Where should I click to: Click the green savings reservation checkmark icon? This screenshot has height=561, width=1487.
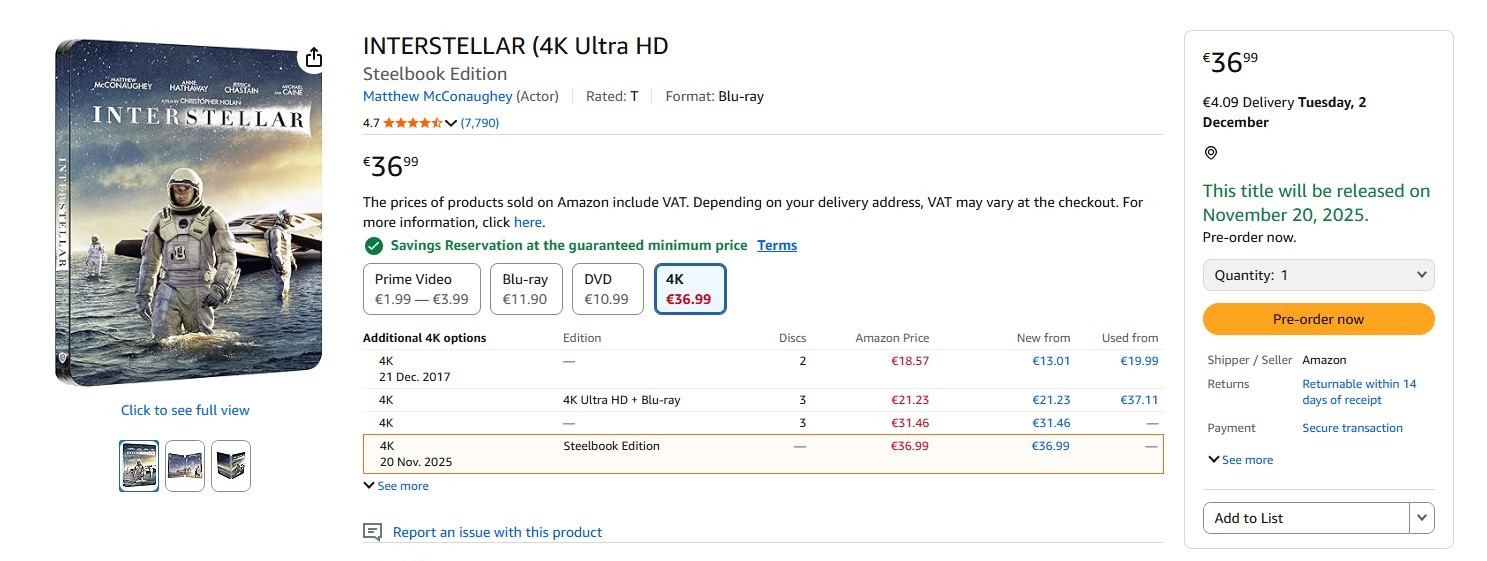pos(374,246)
